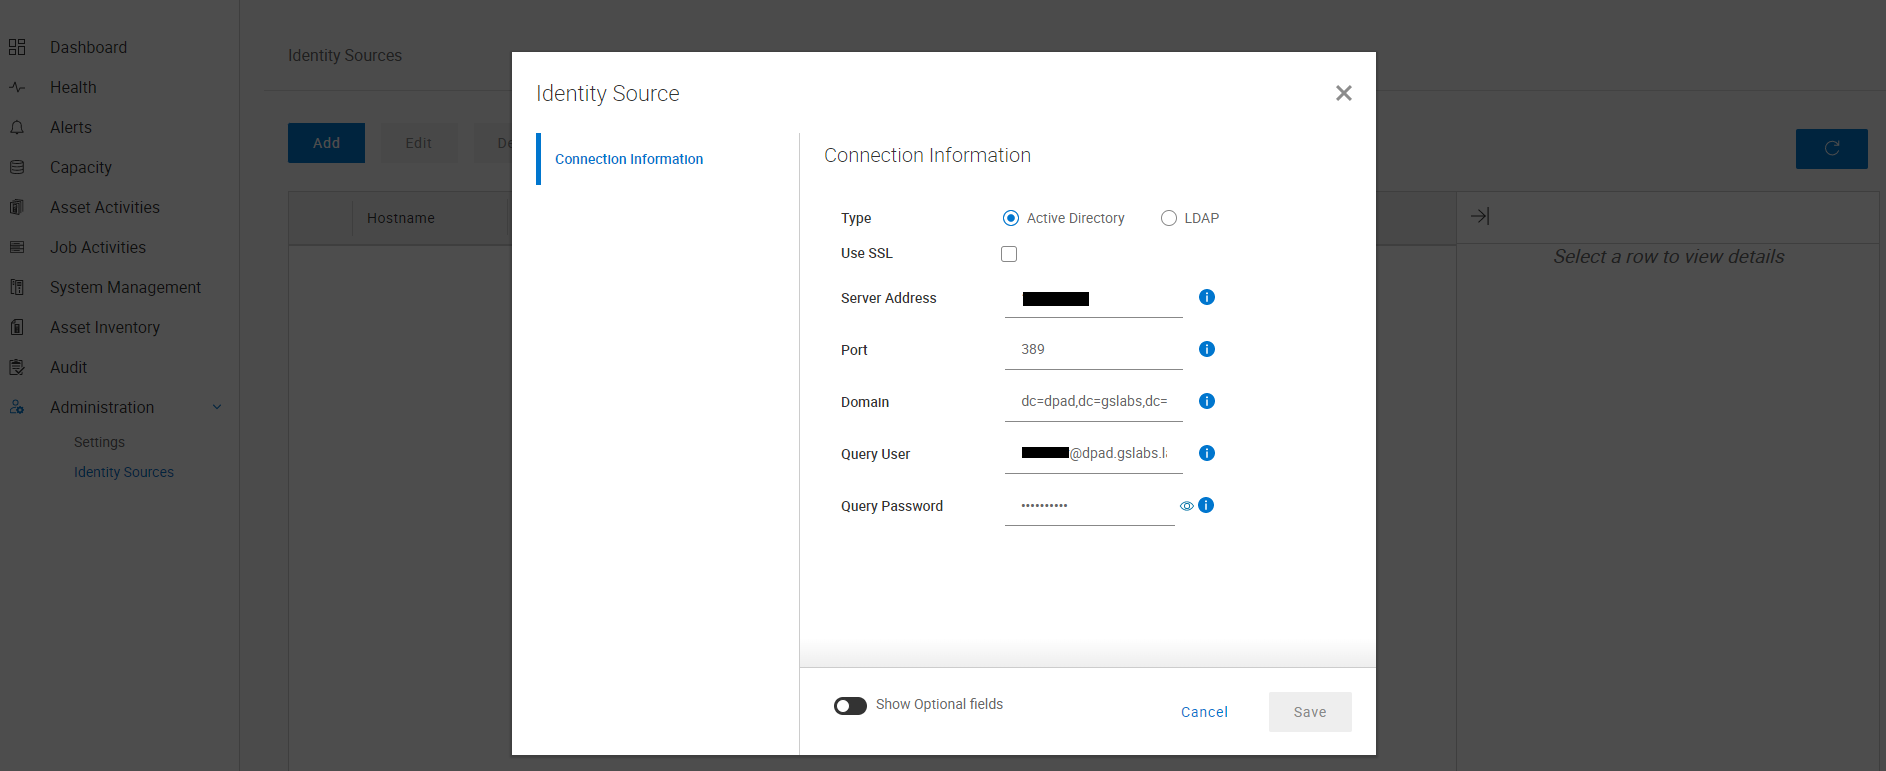Click the info icon next to Port
The width and height of the screenshot is (1886, 771).
click(1206, 349)
